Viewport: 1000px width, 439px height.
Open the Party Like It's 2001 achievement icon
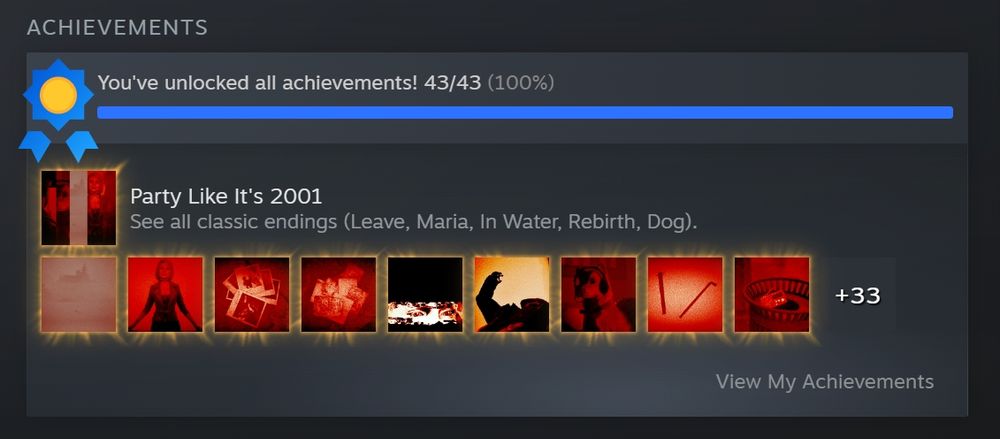(x=79, y=207)
